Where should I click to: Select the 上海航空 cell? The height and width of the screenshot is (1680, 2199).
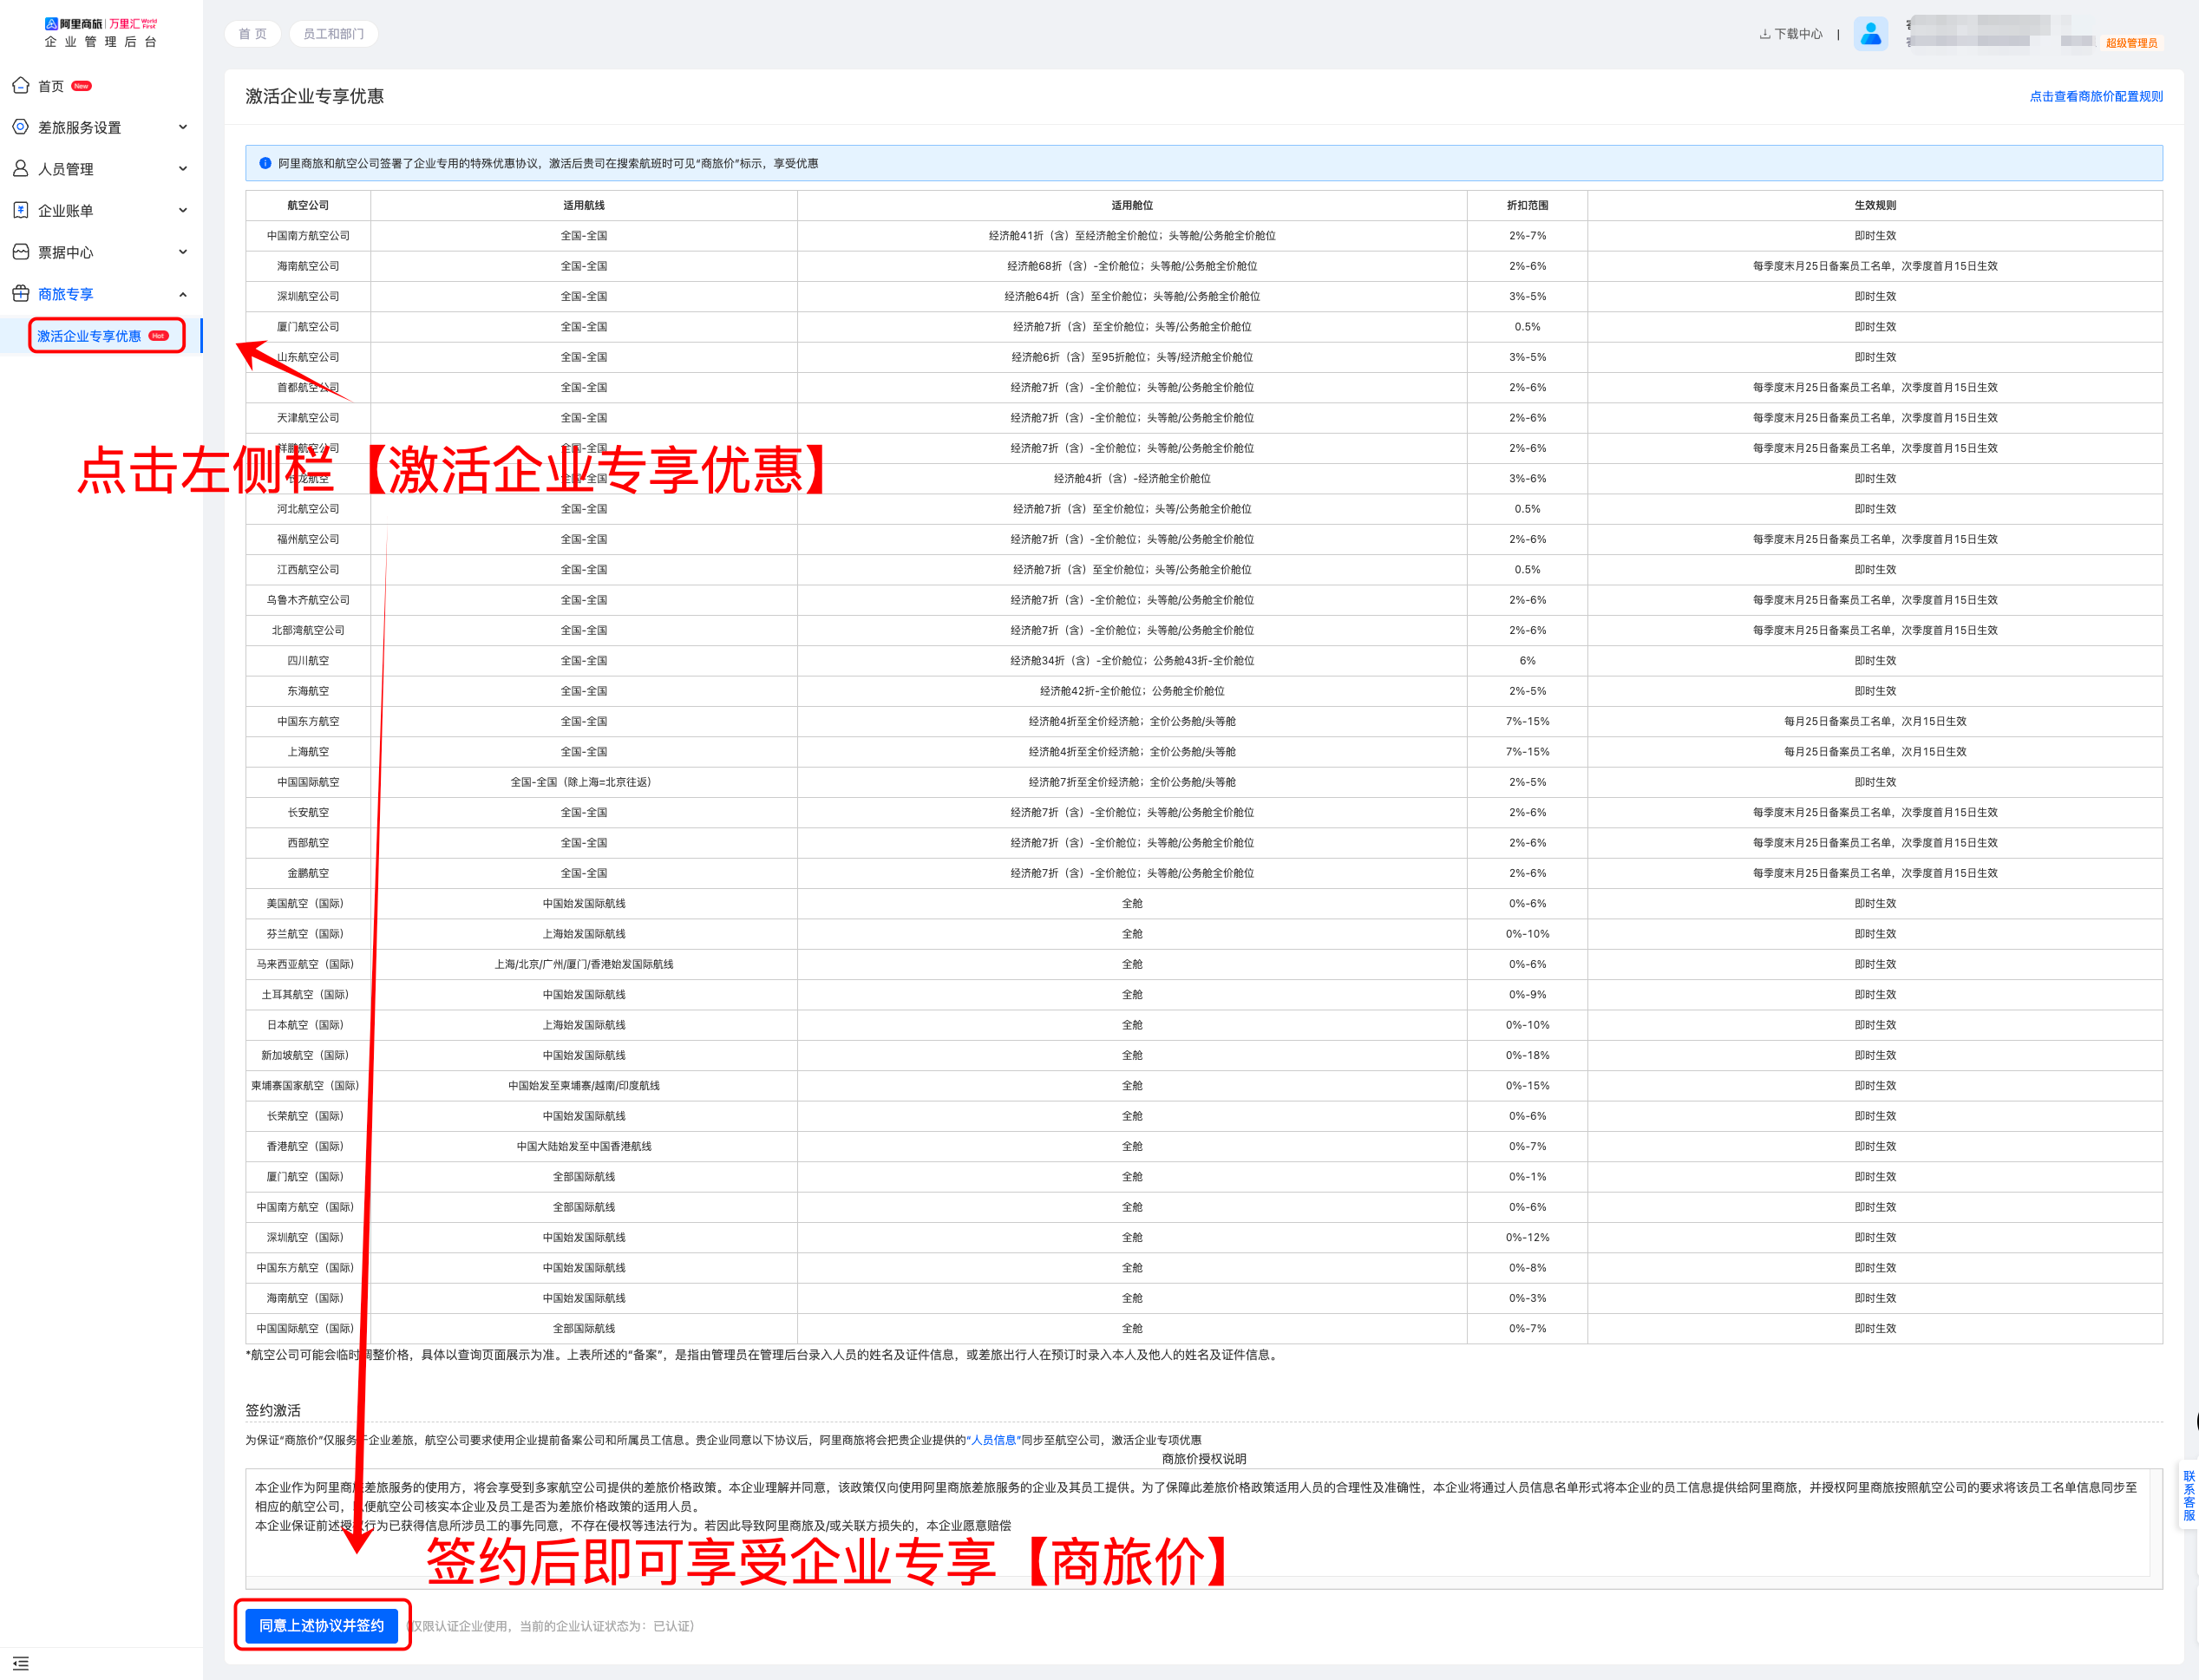(x=308, y=751)
